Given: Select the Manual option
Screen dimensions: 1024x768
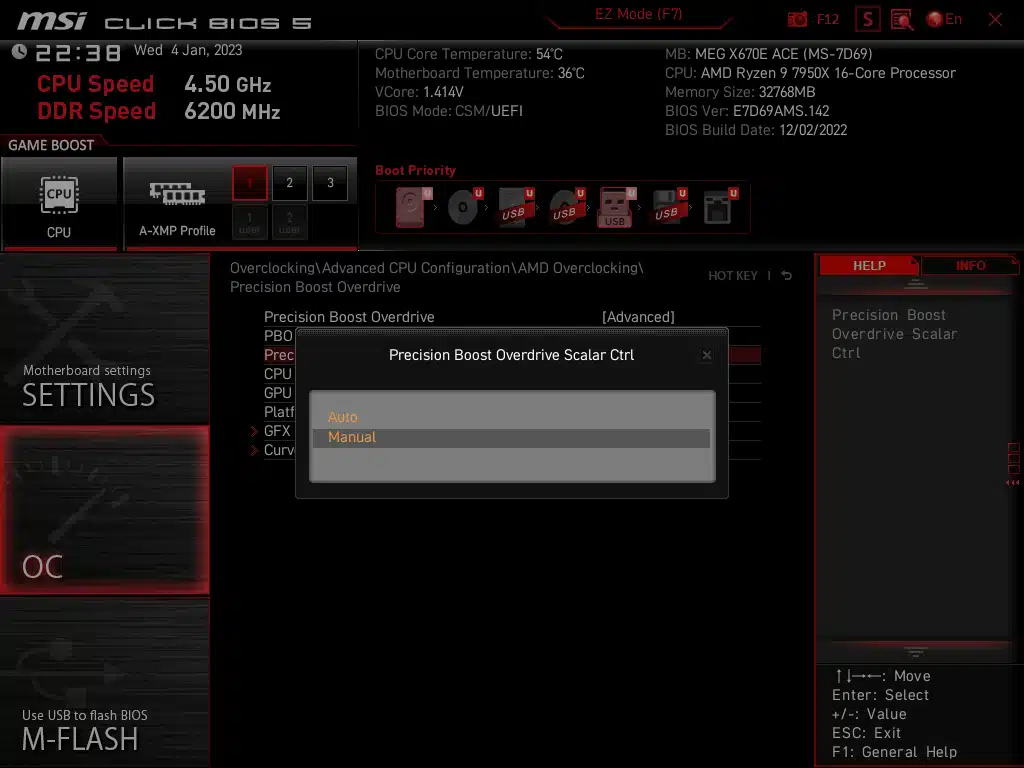Looking at the screenshot, I should (x=511, y=438).
